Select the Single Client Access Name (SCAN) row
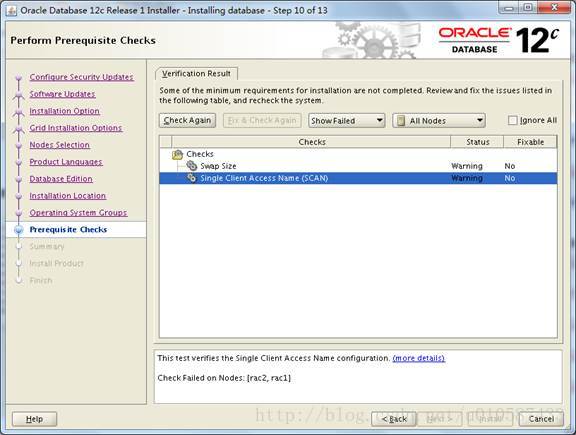 pyautogui.click(x=358, y=178)
